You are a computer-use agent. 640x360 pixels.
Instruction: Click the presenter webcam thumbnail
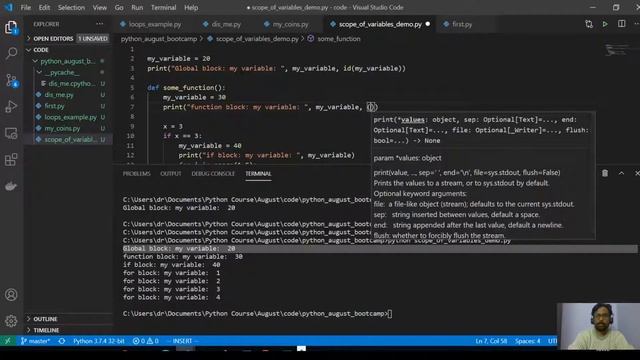click(x=598, y=326)
